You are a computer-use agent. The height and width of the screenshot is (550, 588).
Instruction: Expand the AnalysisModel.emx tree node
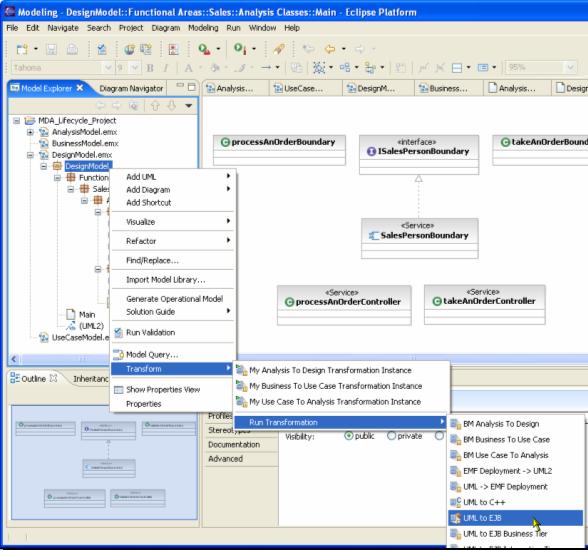point(30,132)
